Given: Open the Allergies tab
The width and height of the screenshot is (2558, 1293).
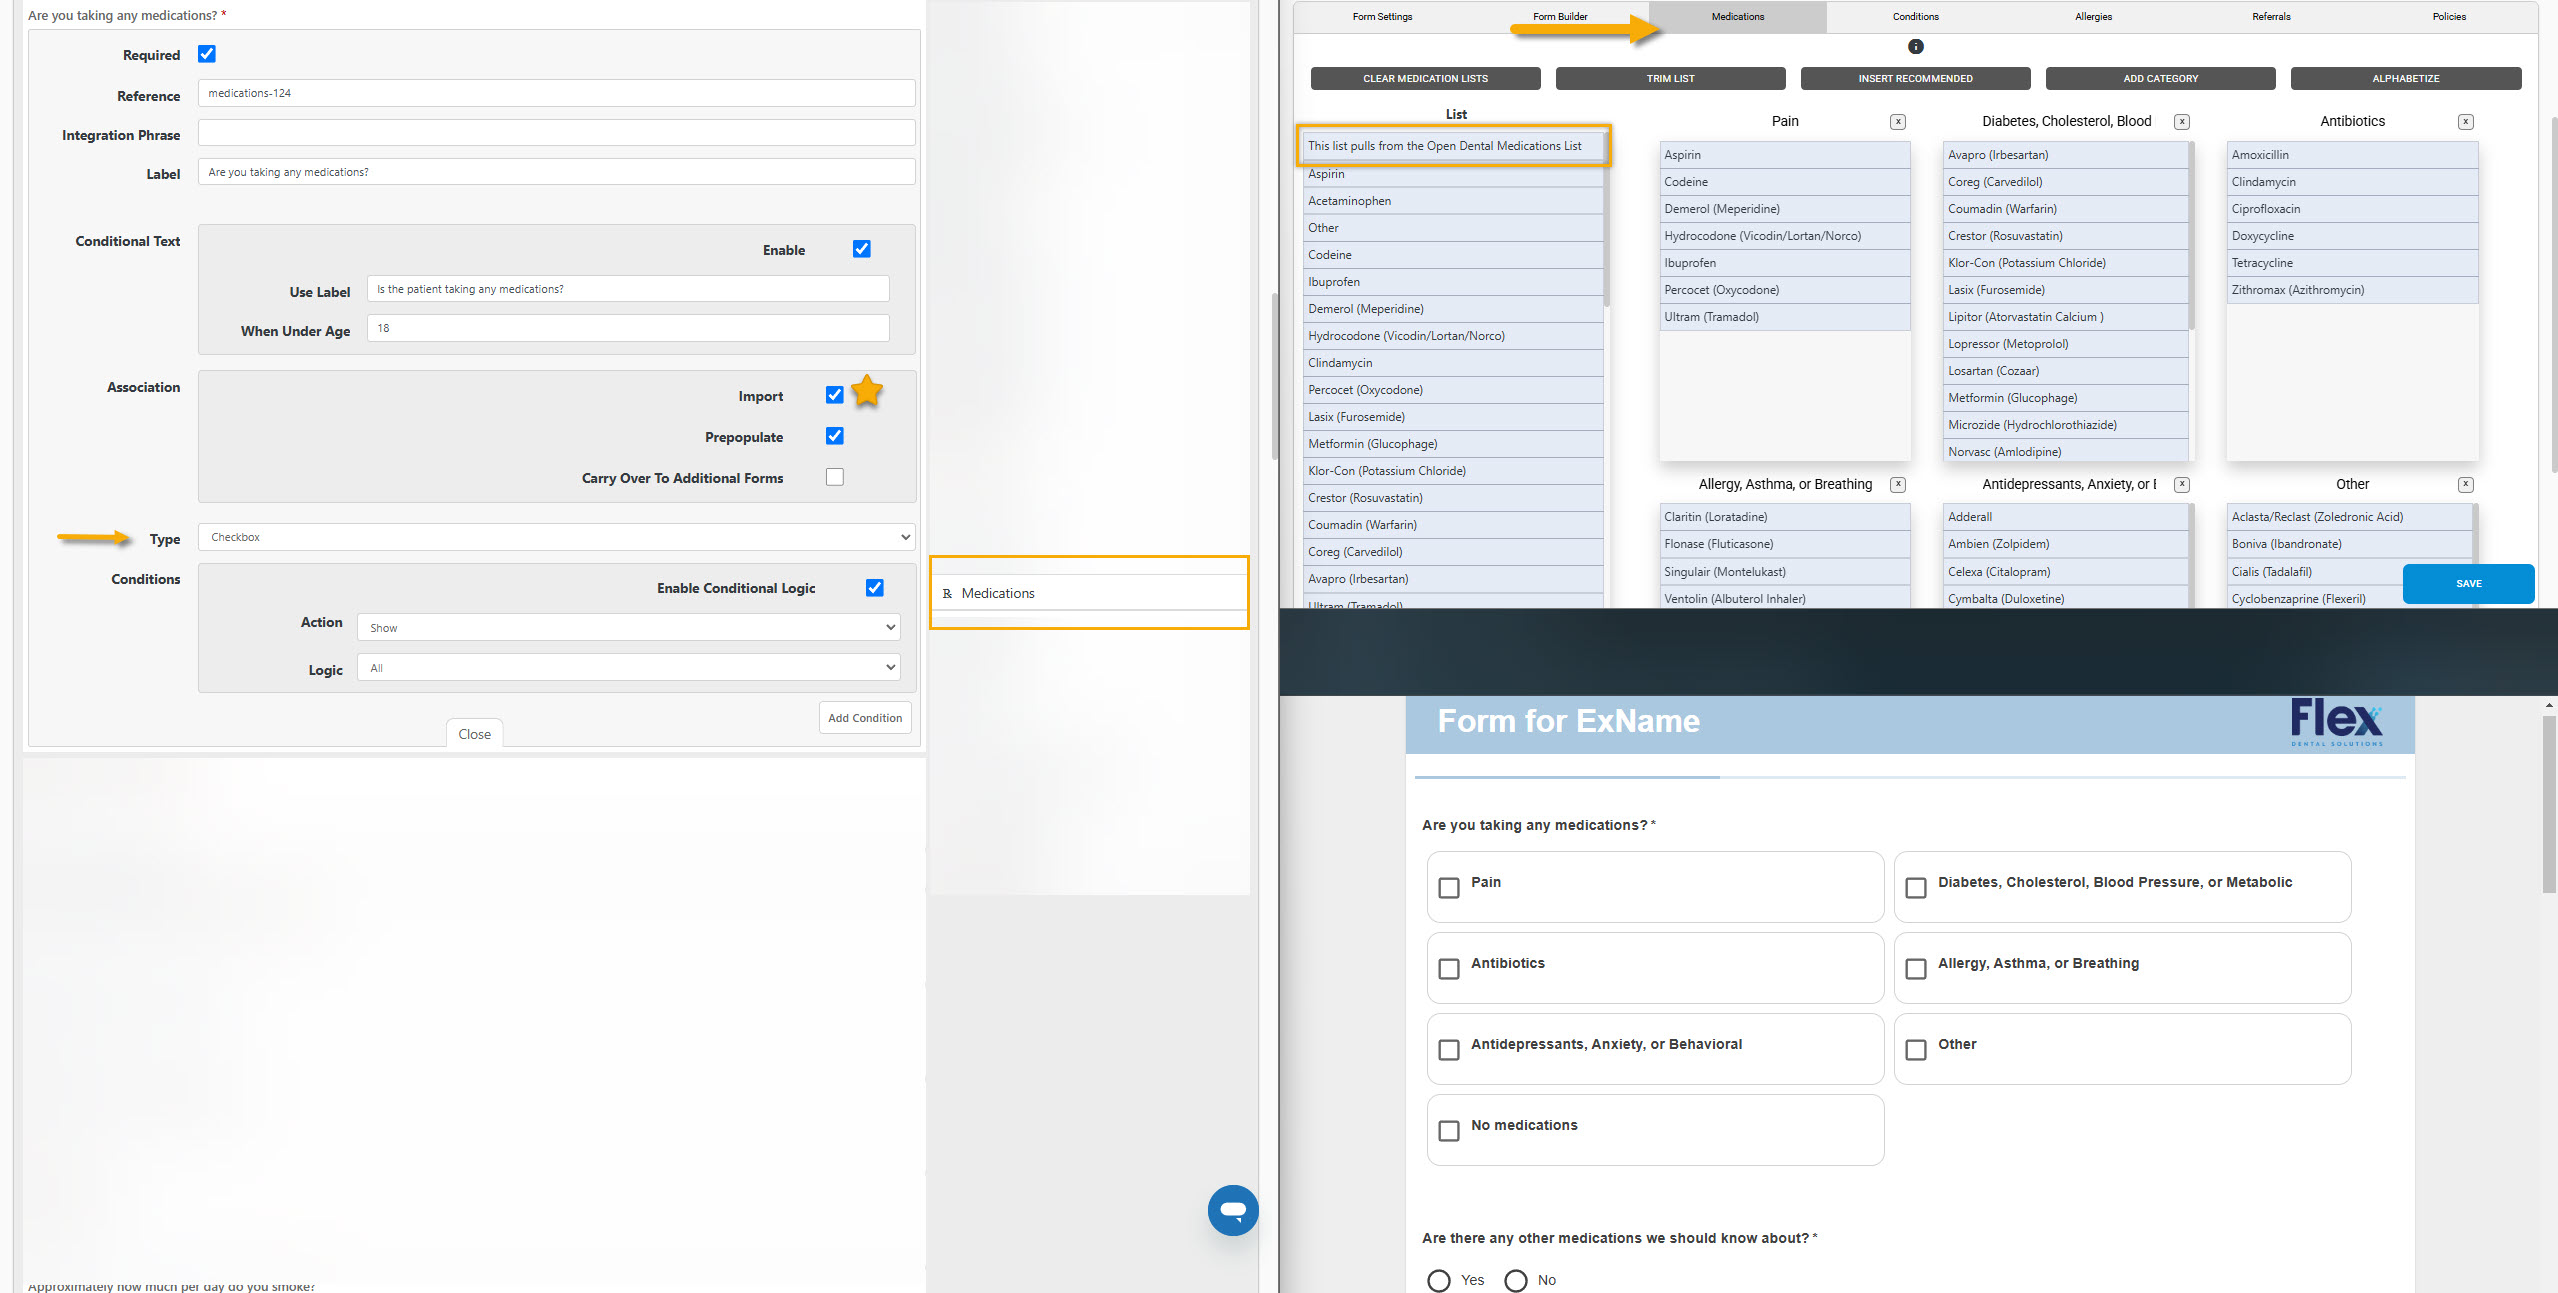Looking at the screenshot, I should coord(2093,17).
